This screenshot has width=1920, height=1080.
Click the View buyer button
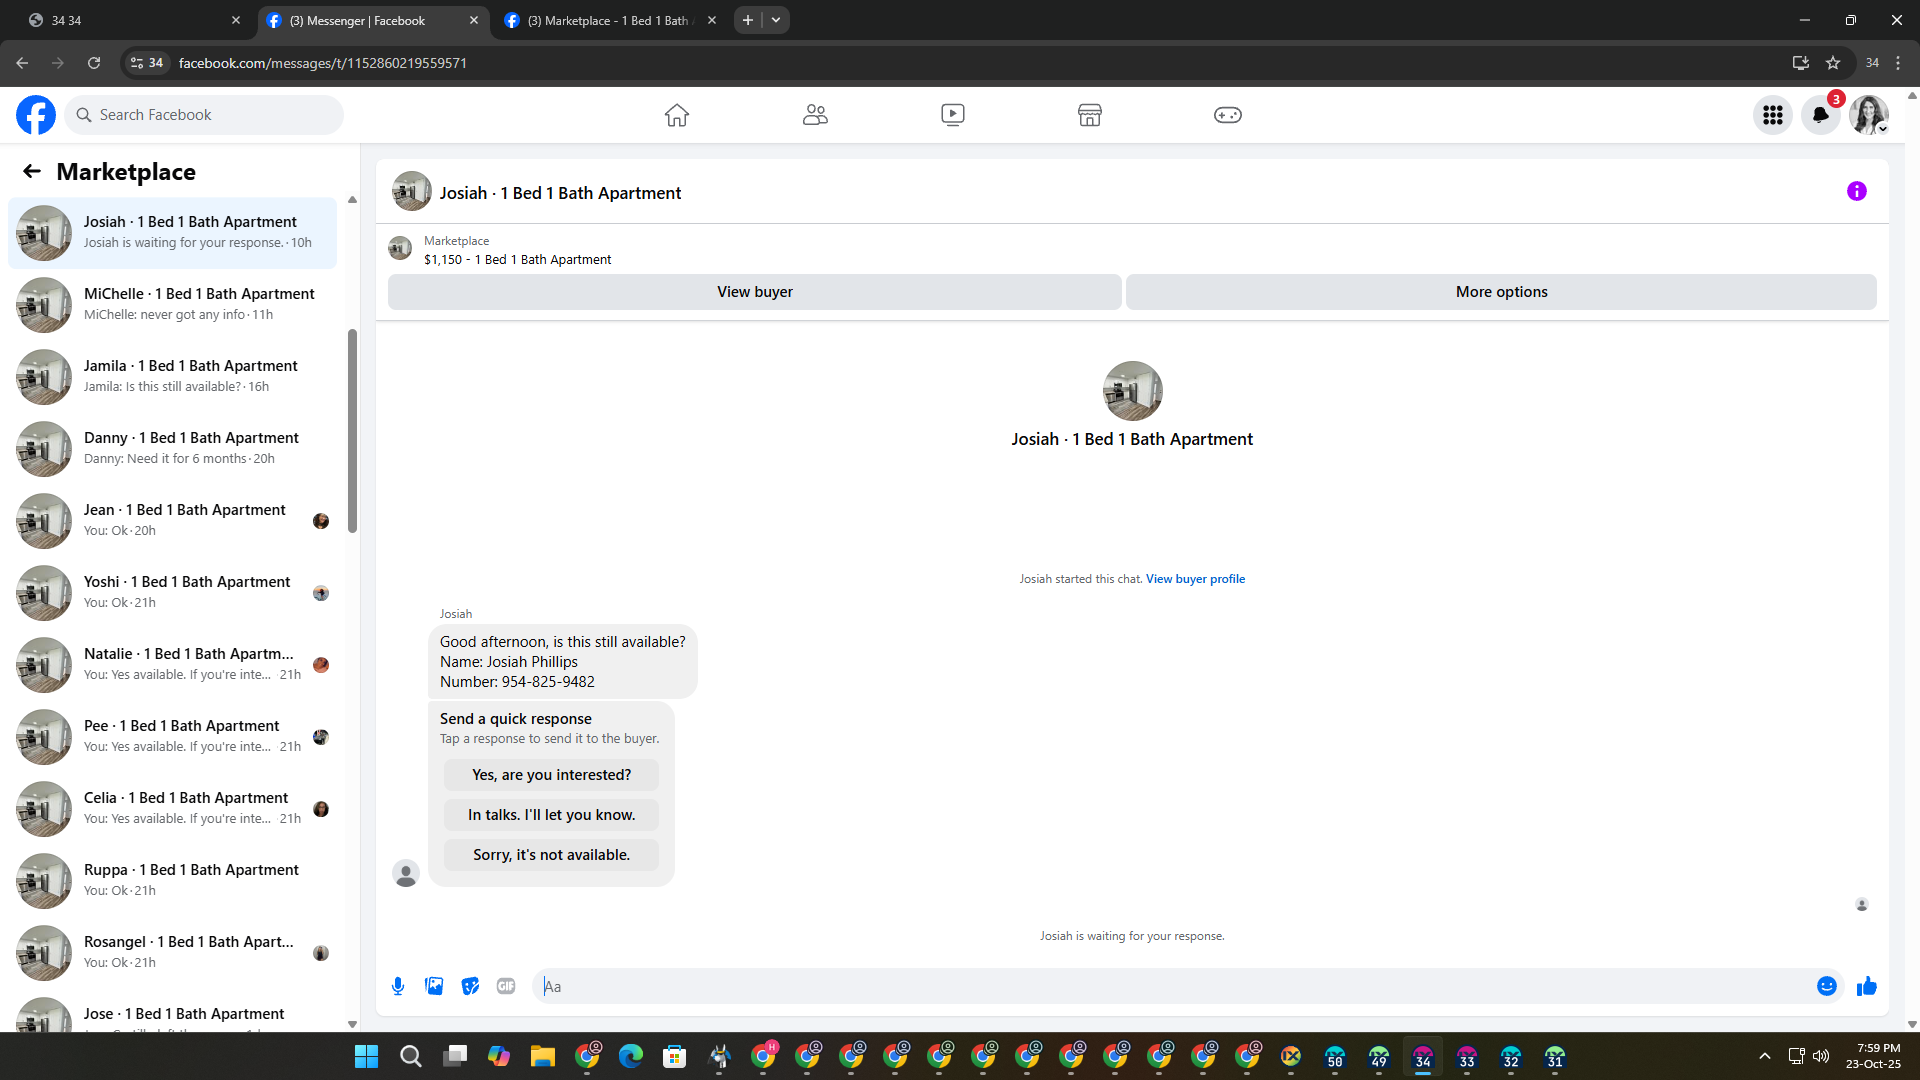coord(754,292)
